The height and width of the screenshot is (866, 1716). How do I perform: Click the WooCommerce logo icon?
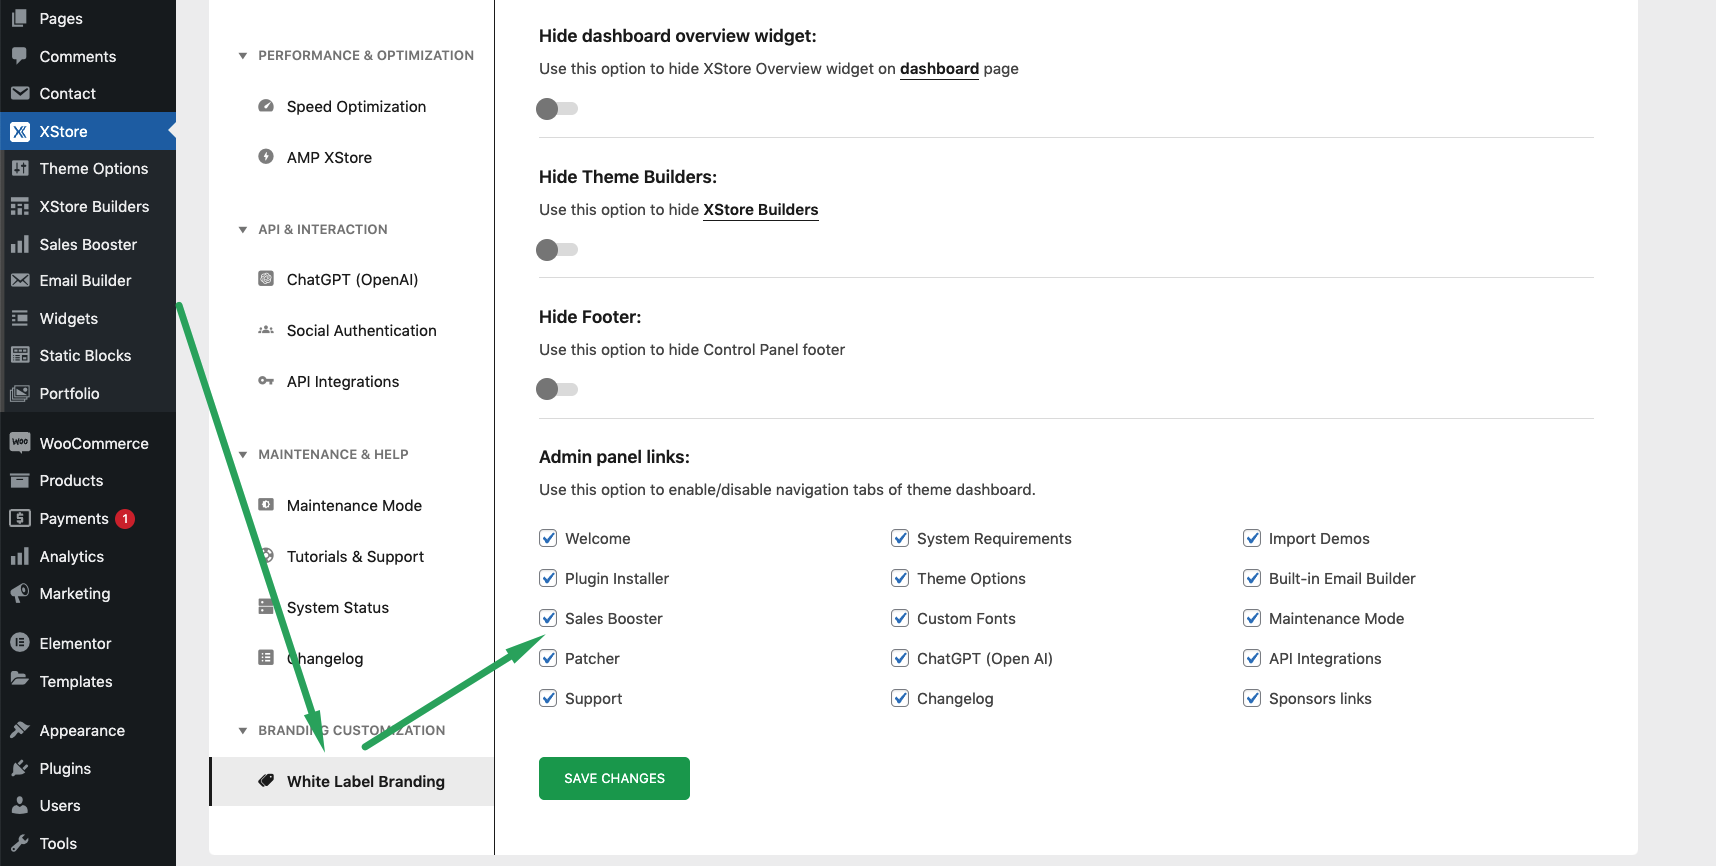click(20, 443)
